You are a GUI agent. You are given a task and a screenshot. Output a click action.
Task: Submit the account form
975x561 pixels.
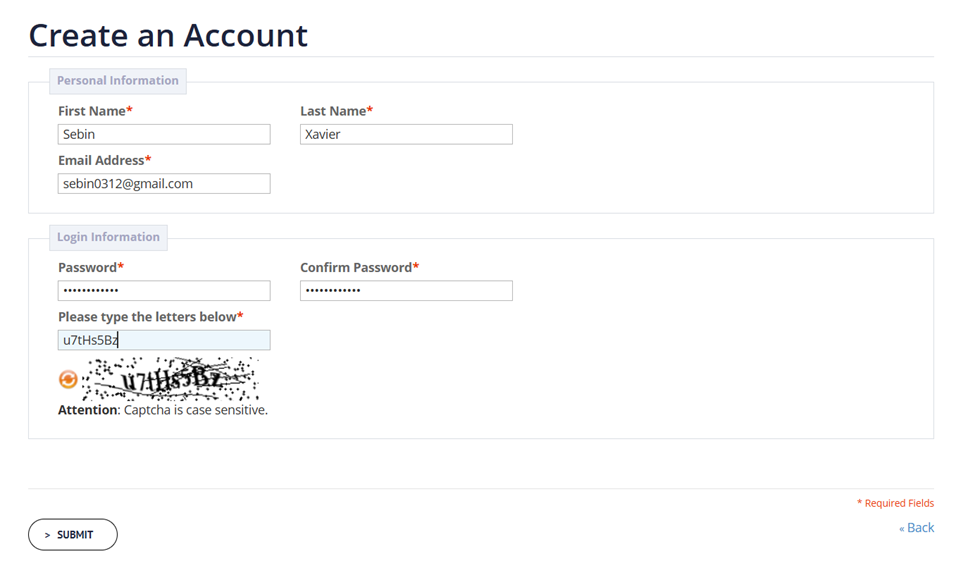73,535
